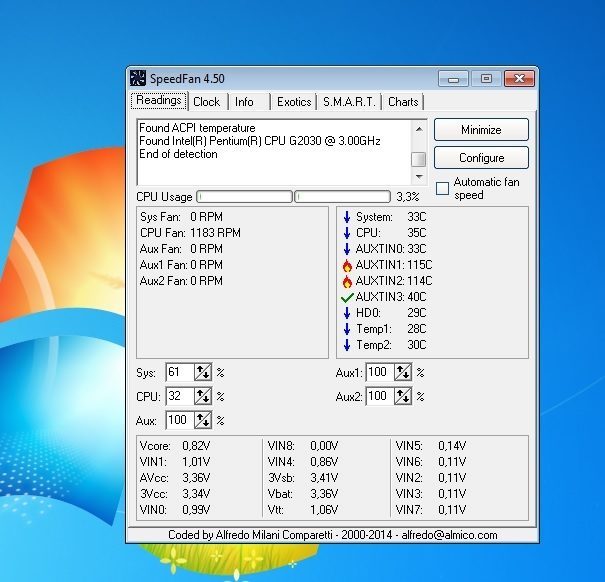The height and width of the screenshot is (582, 605).
Task: Click the second CPU Usage progress bar
Action: tap(343, 196)
